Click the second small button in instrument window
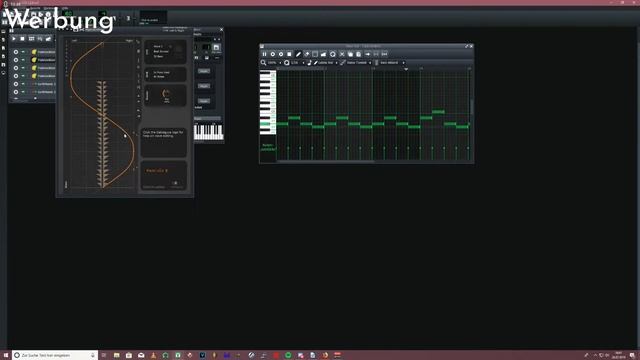Image resolution: width=640 pixels, height=360 pixels. tap(204, 86)
